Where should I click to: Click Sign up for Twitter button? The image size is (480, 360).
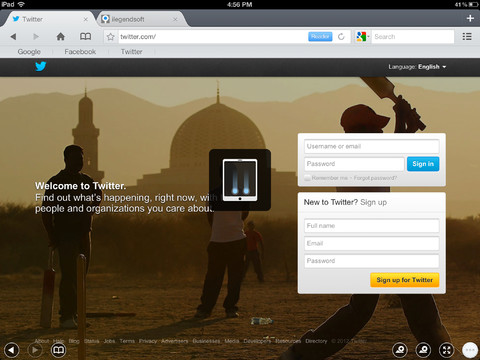click(405, 280)
